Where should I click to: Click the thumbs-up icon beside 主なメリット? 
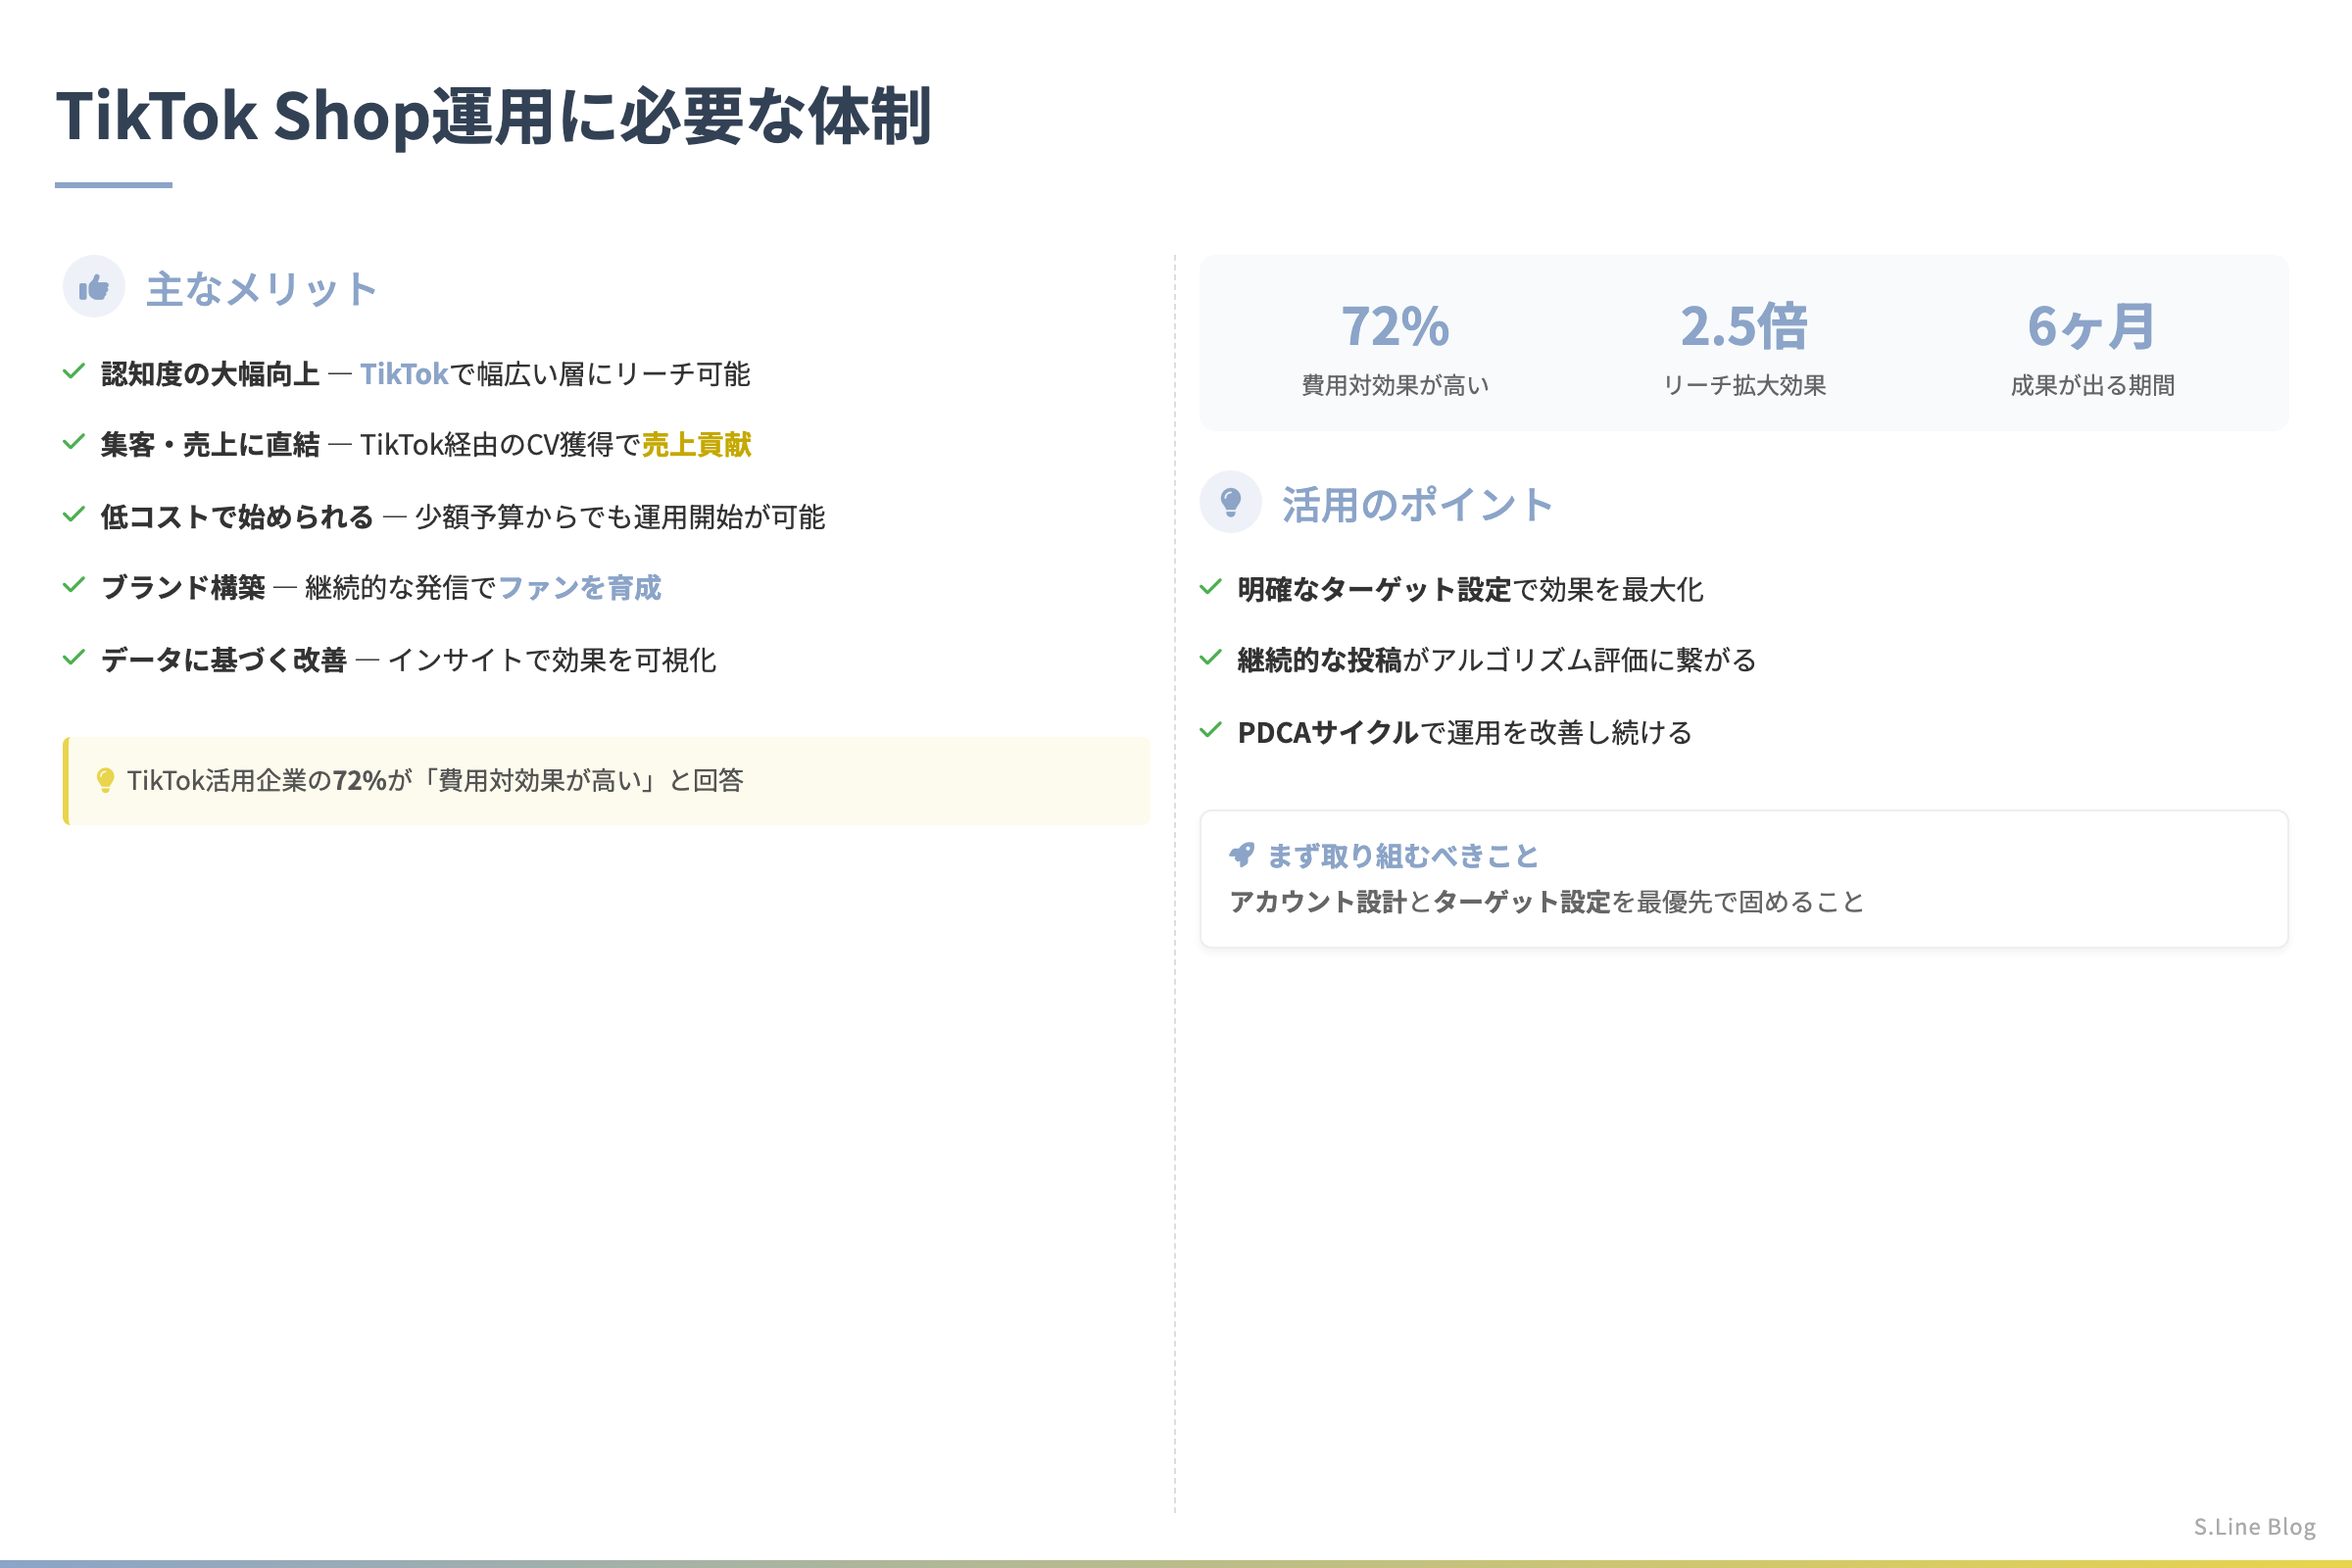(94, 287)
